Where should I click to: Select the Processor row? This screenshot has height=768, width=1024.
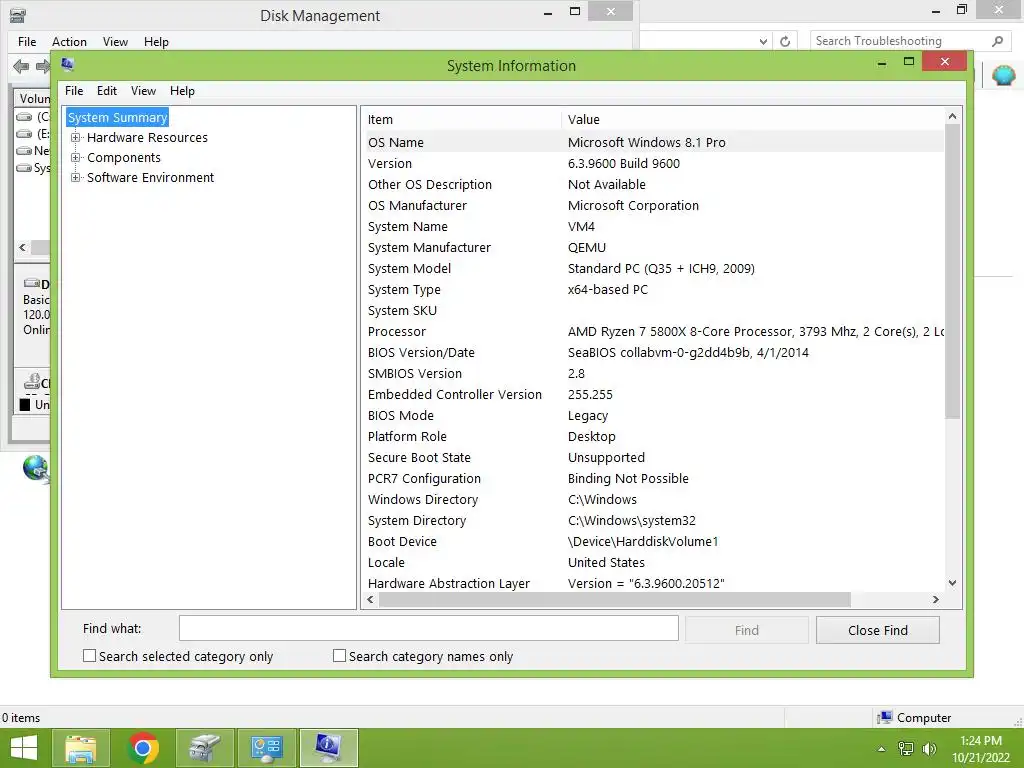pos(653,332)
